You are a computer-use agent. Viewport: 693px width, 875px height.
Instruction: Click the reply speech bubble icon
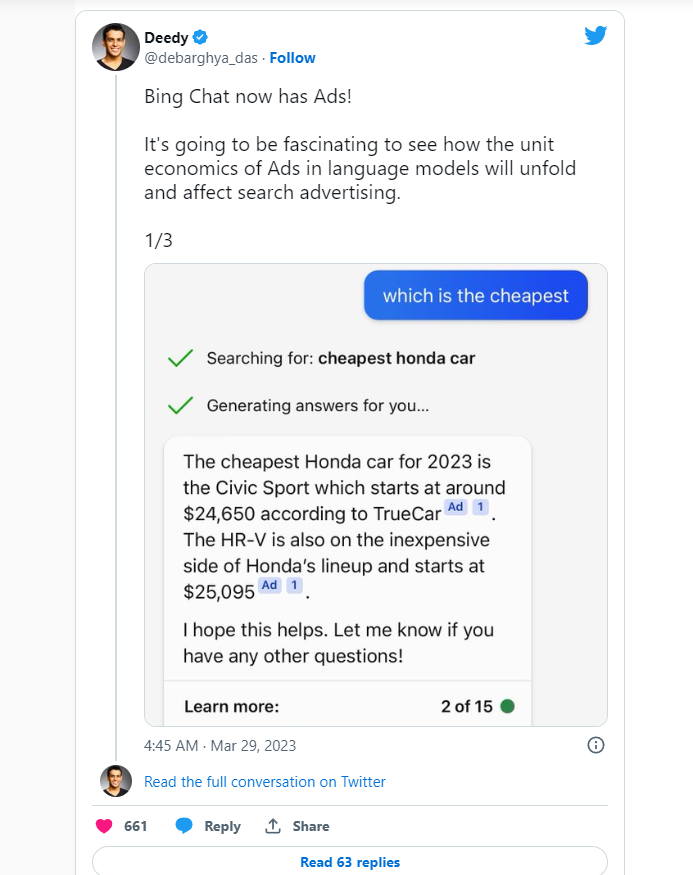(184, 826)
